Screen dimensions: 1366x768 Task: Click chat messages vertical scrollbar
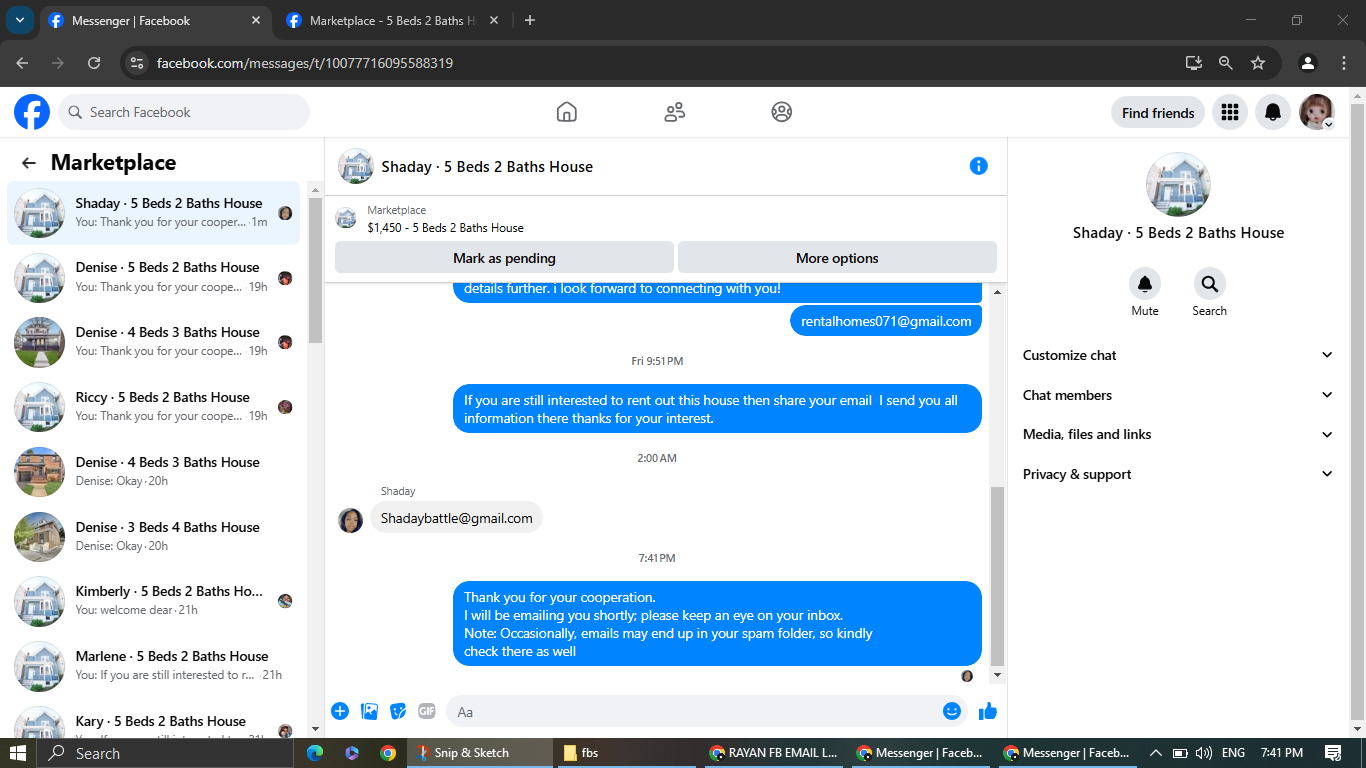tap(997, 576)
